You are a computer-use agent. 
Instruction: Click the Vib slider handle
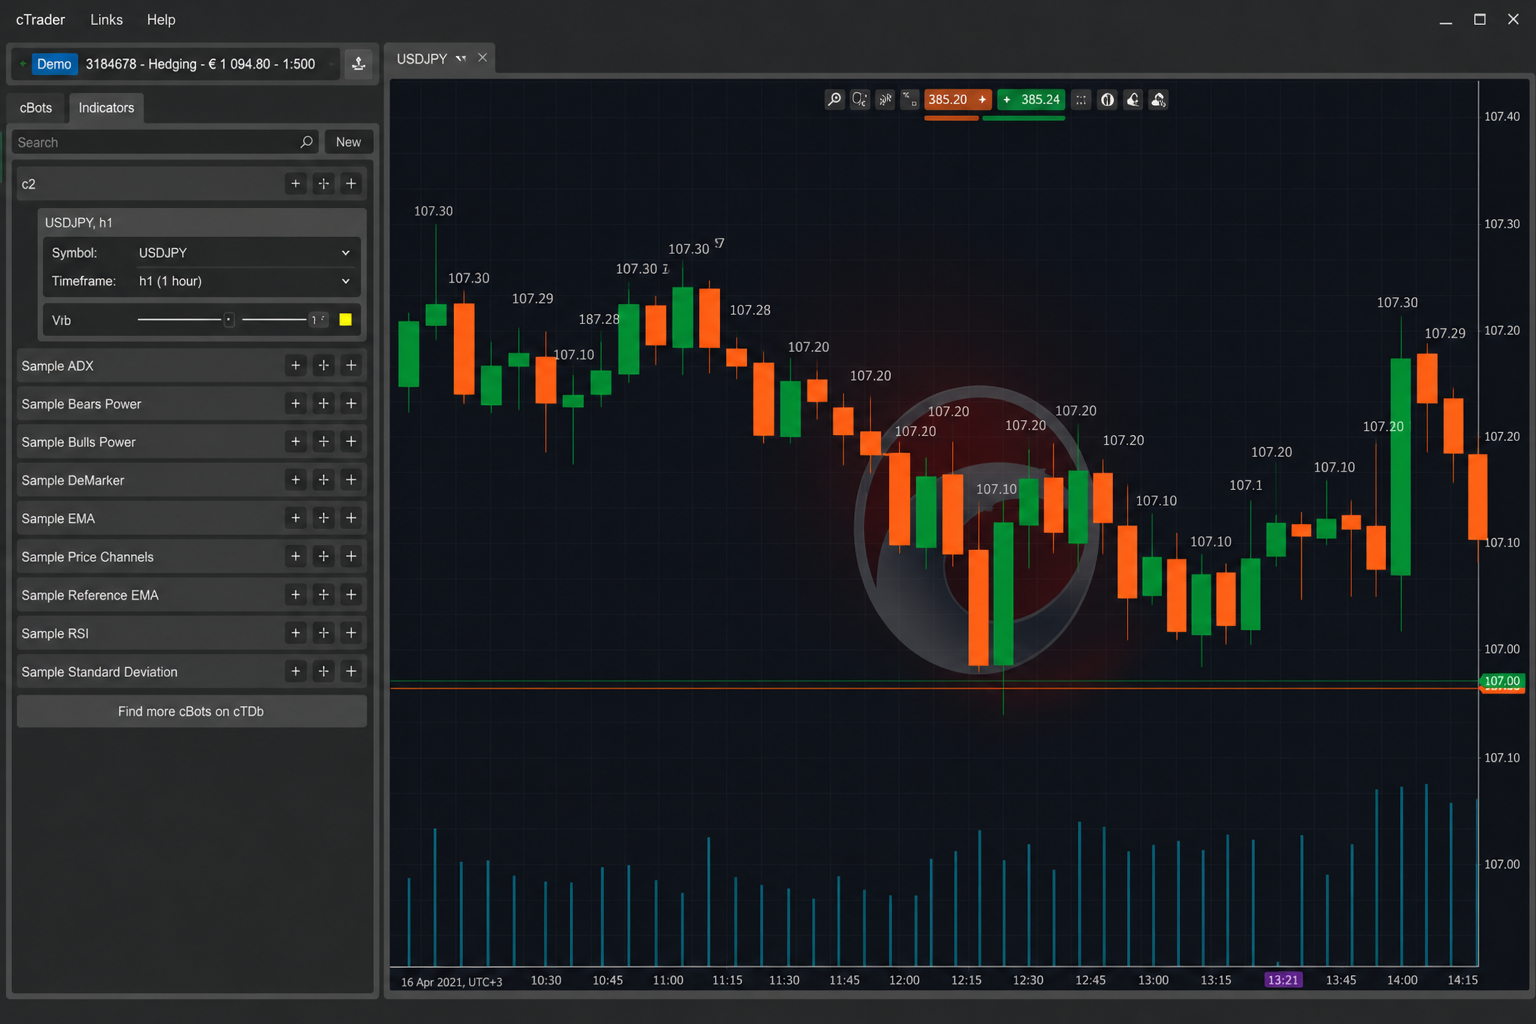229,320
